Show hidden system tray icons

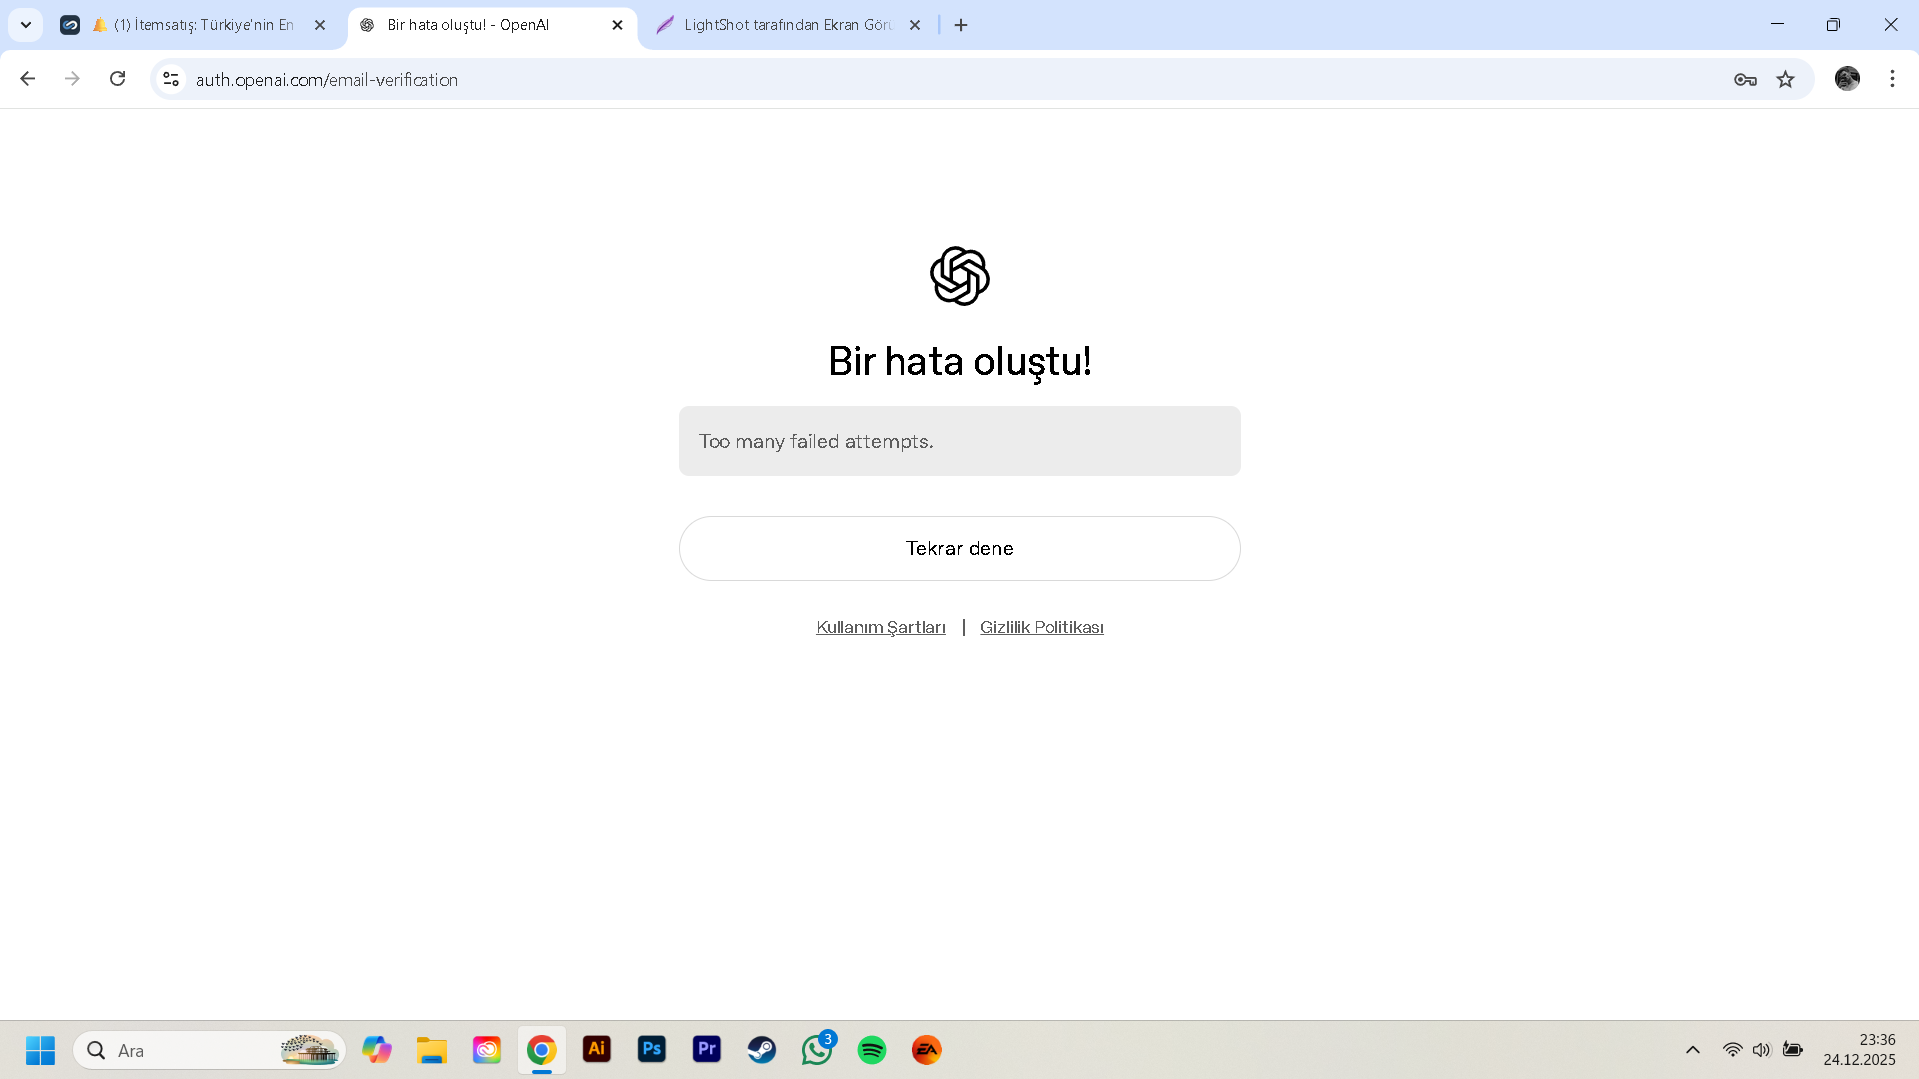1693,1050
